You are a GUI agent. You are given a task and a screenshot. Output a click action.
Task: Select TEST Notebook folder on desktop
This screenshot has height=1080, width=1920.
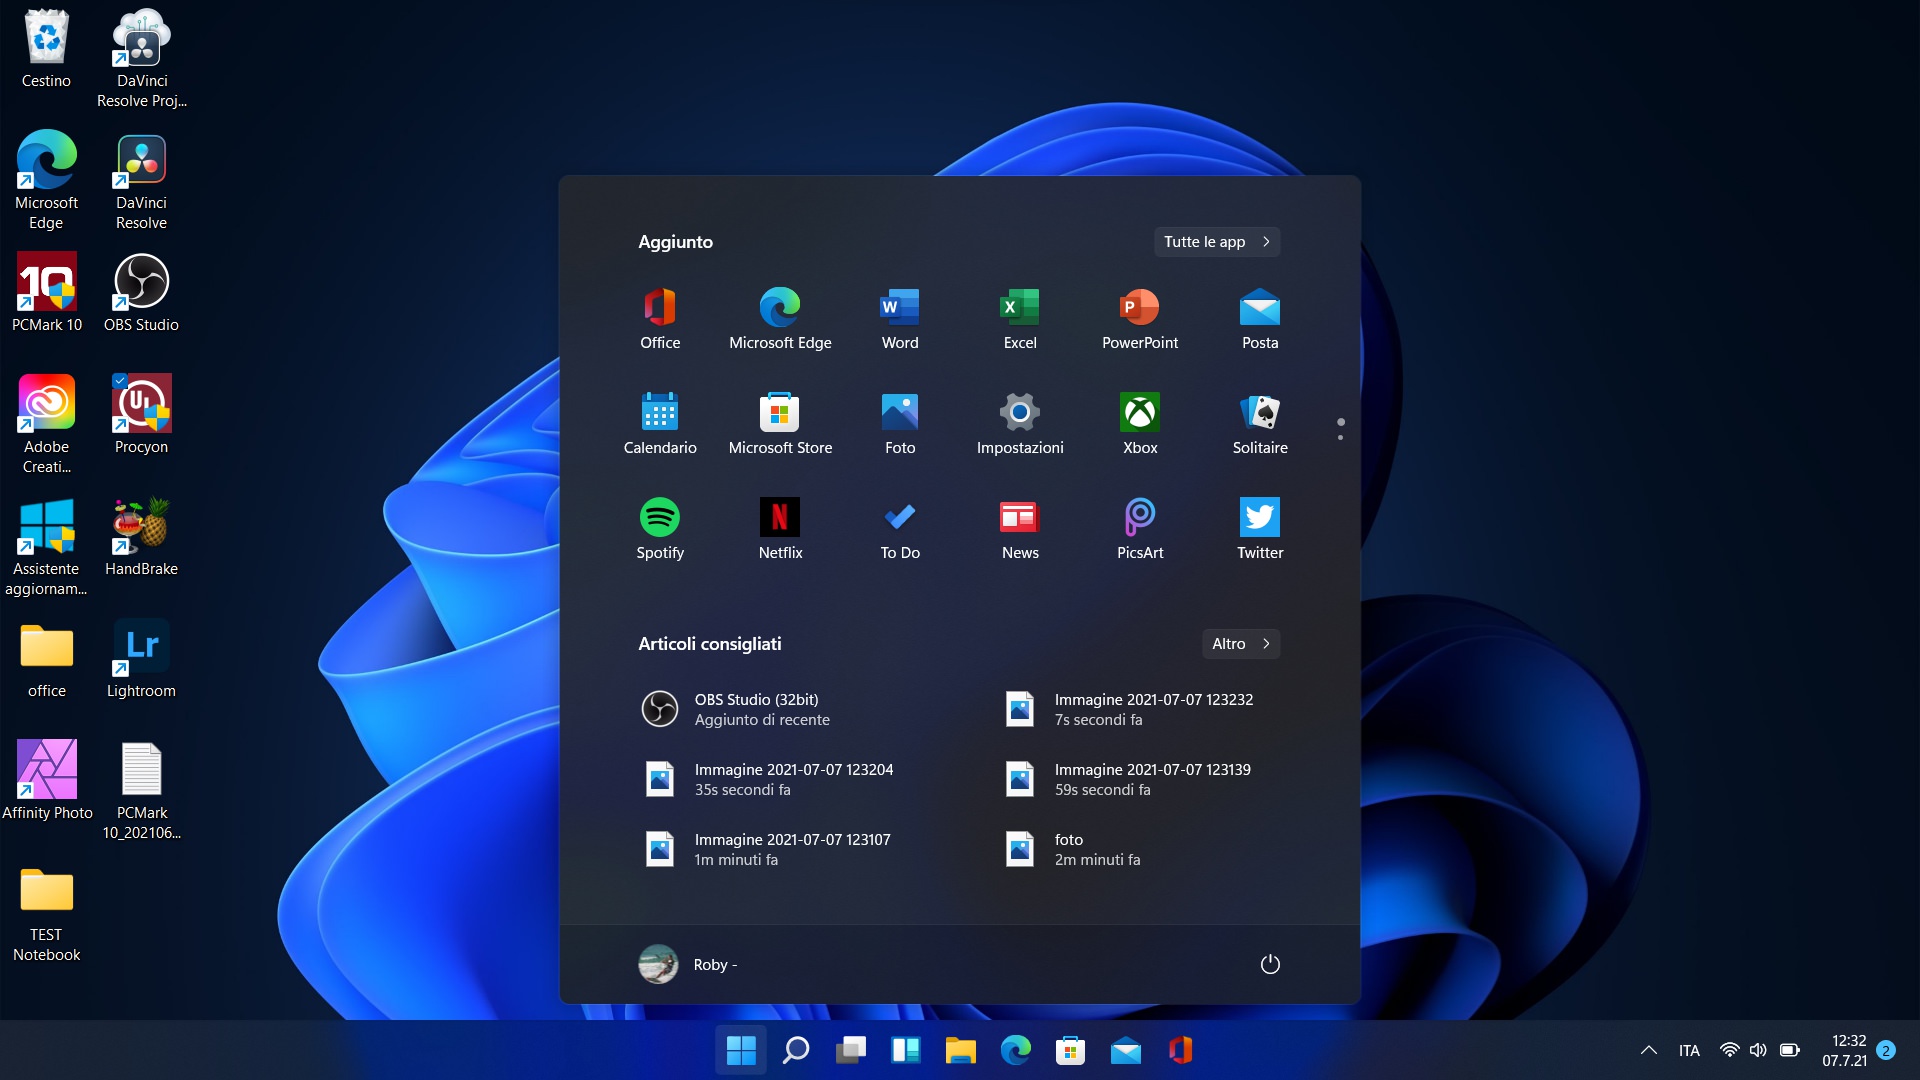[46, 913]
